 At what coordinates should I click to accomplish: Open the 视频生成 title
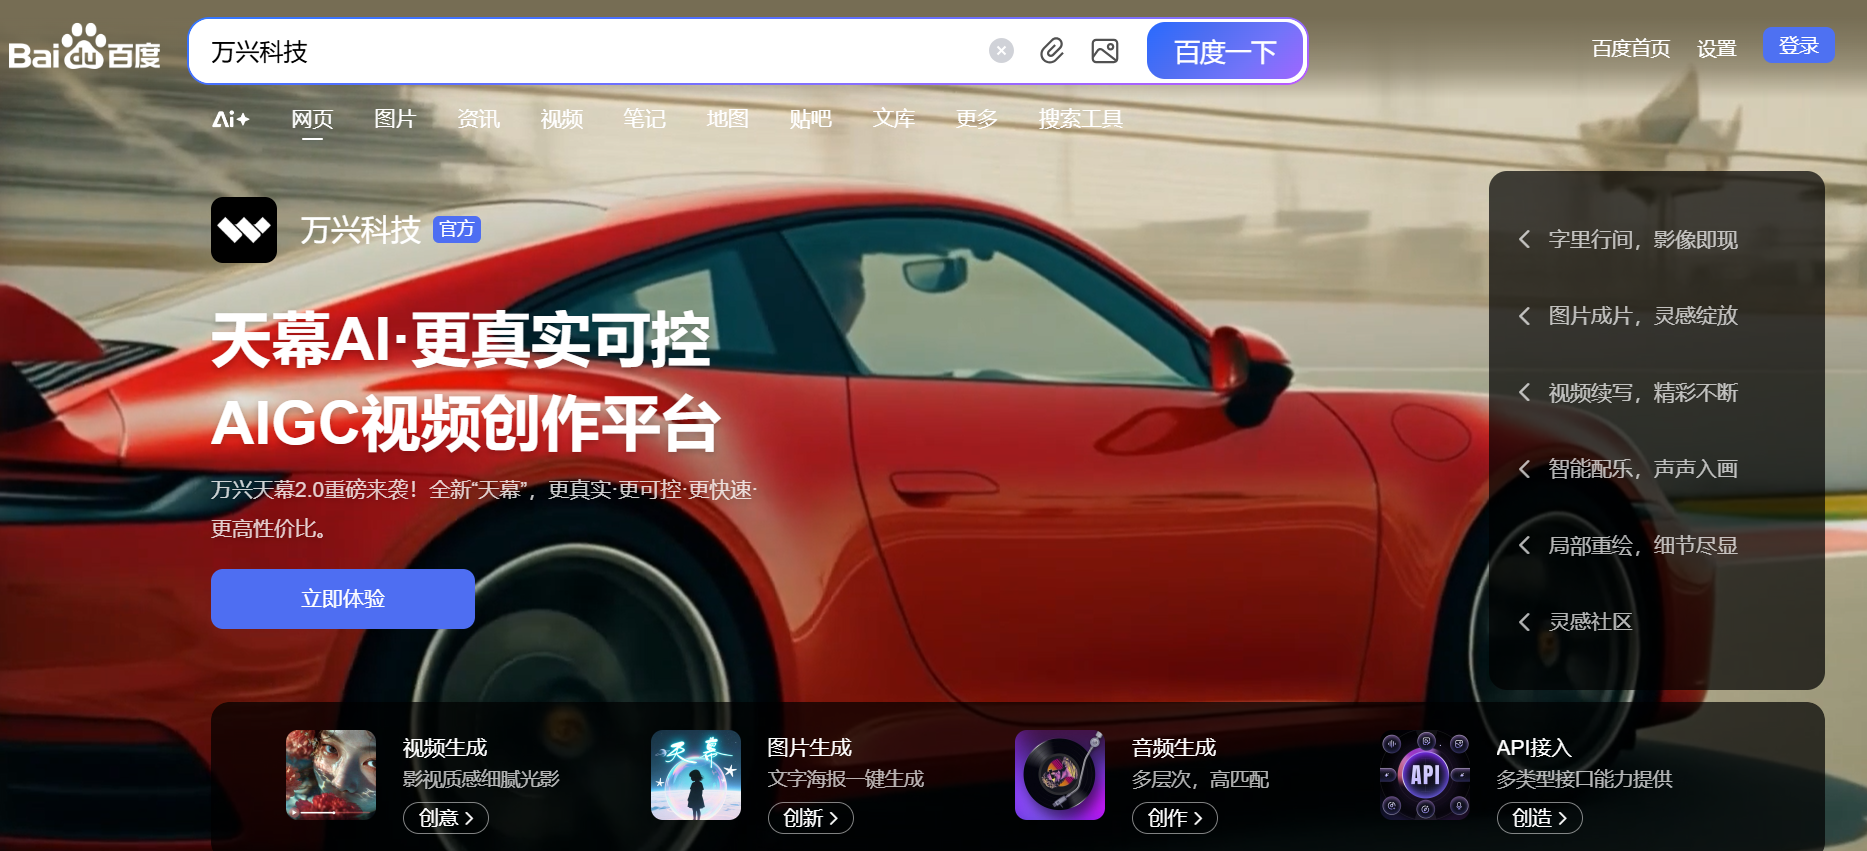point(445,748)
